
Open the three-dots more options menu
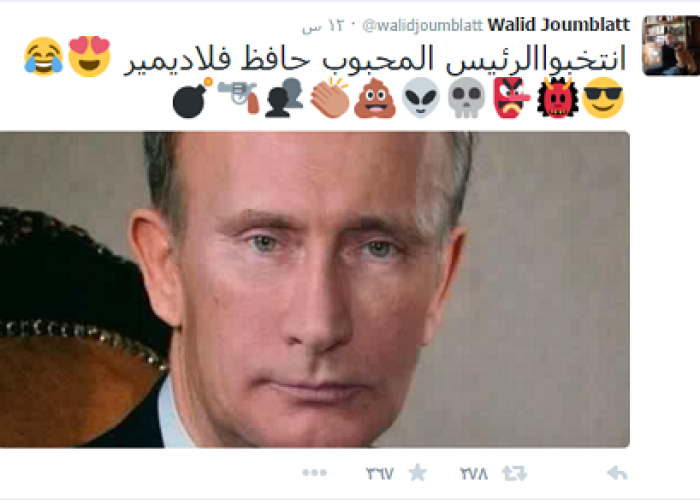pyautogui.click(x=315, y=472)
